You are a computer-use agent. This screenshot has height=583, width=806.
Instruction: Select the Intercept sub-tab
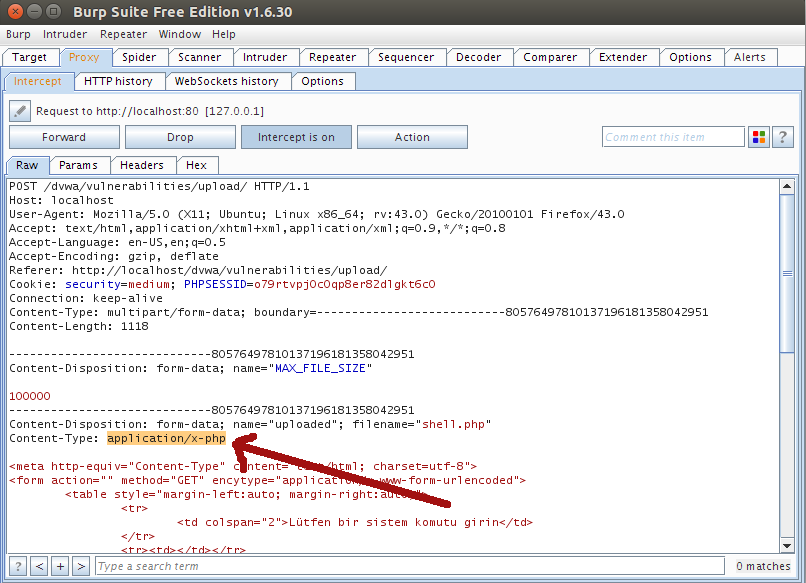tap(38, 81)
